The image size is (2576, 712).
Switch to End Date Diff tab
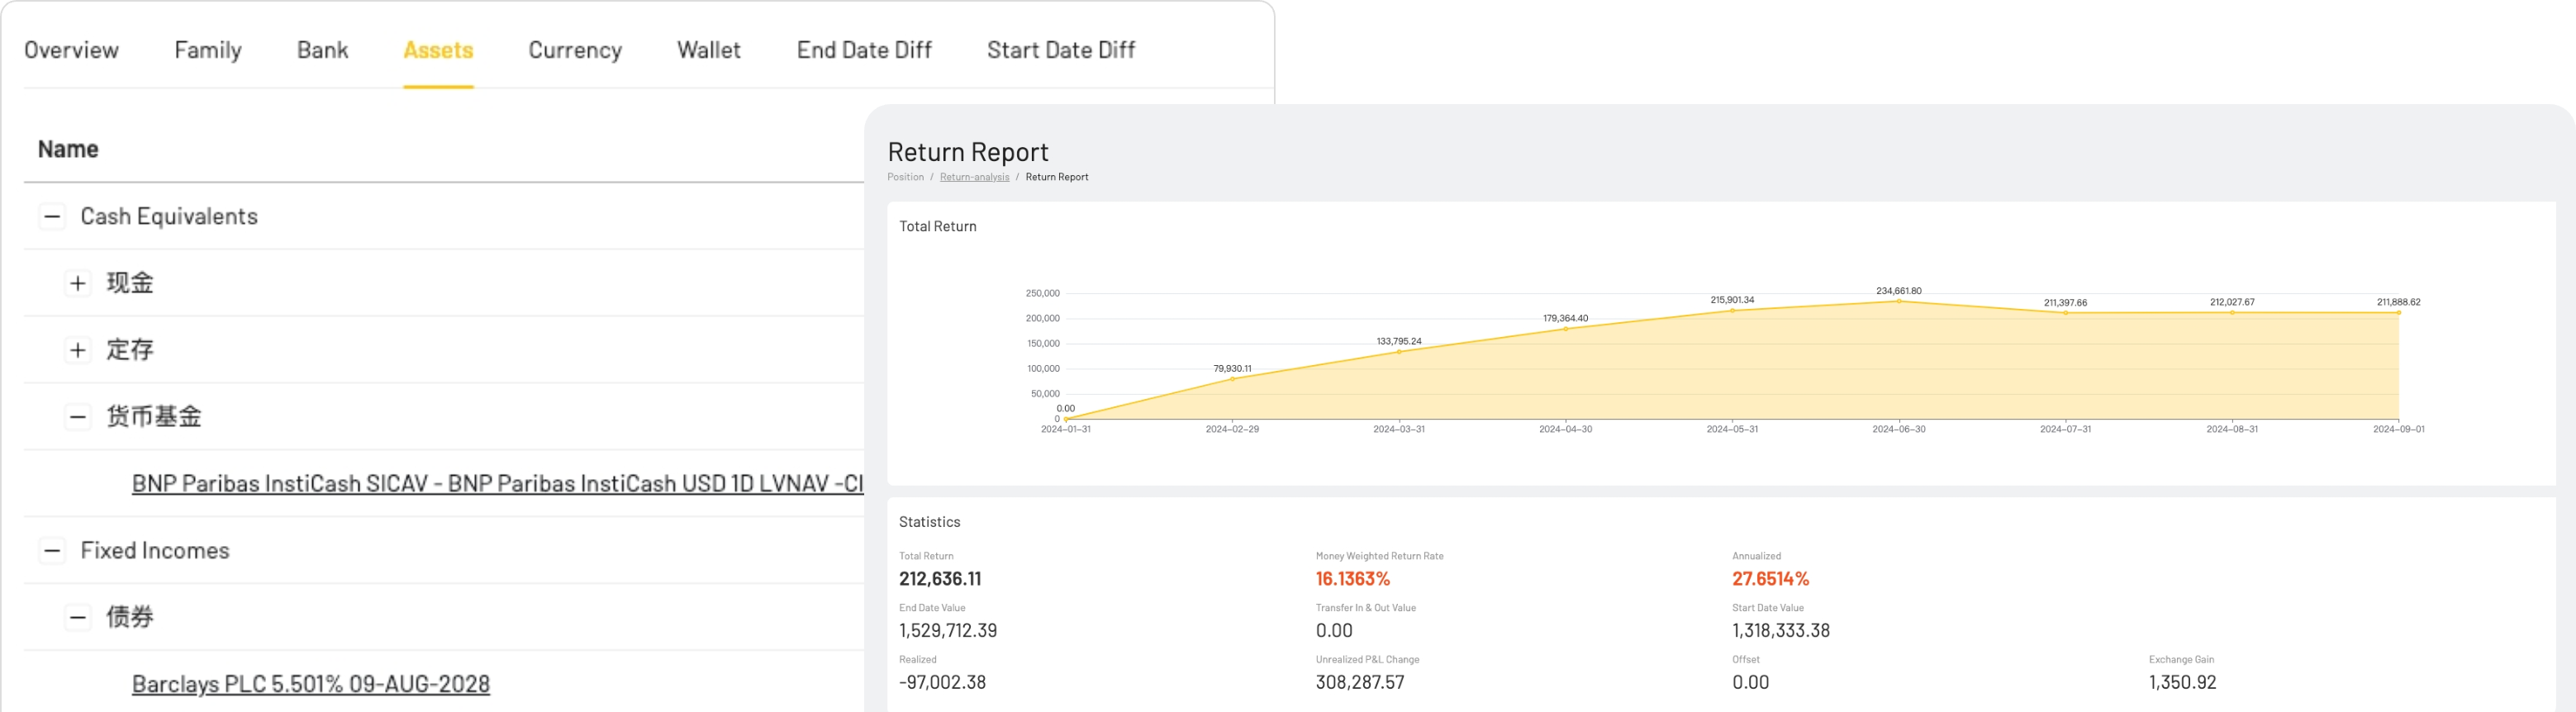coord(864,50)
